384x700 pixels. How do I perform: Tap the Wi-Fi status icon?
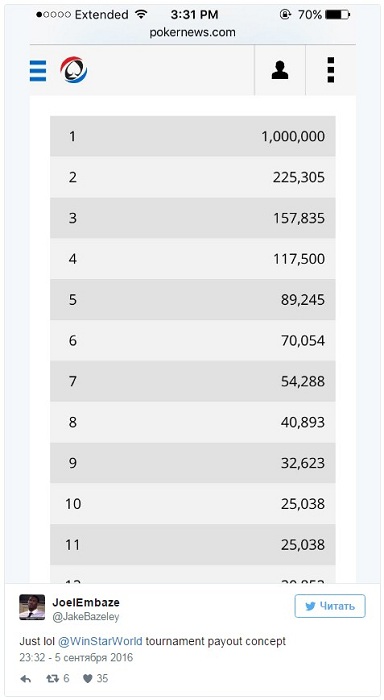141,14
